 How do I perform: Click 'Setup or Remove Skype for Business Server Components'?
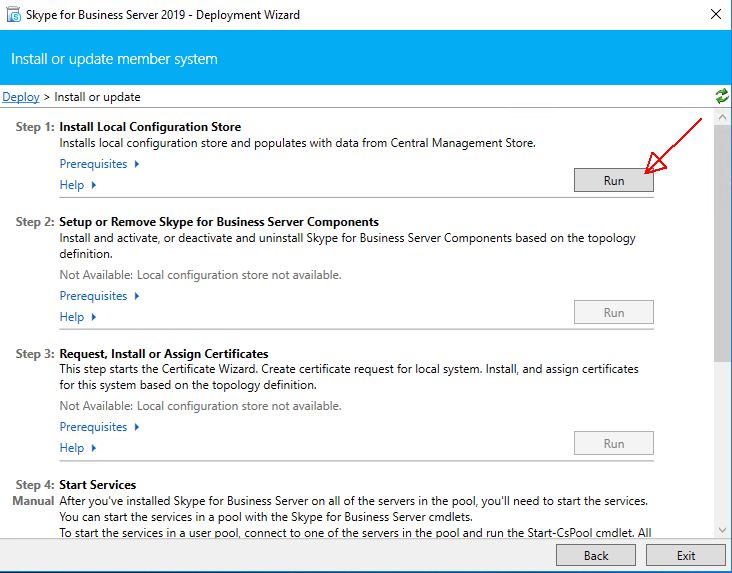[x=219, y=222]
